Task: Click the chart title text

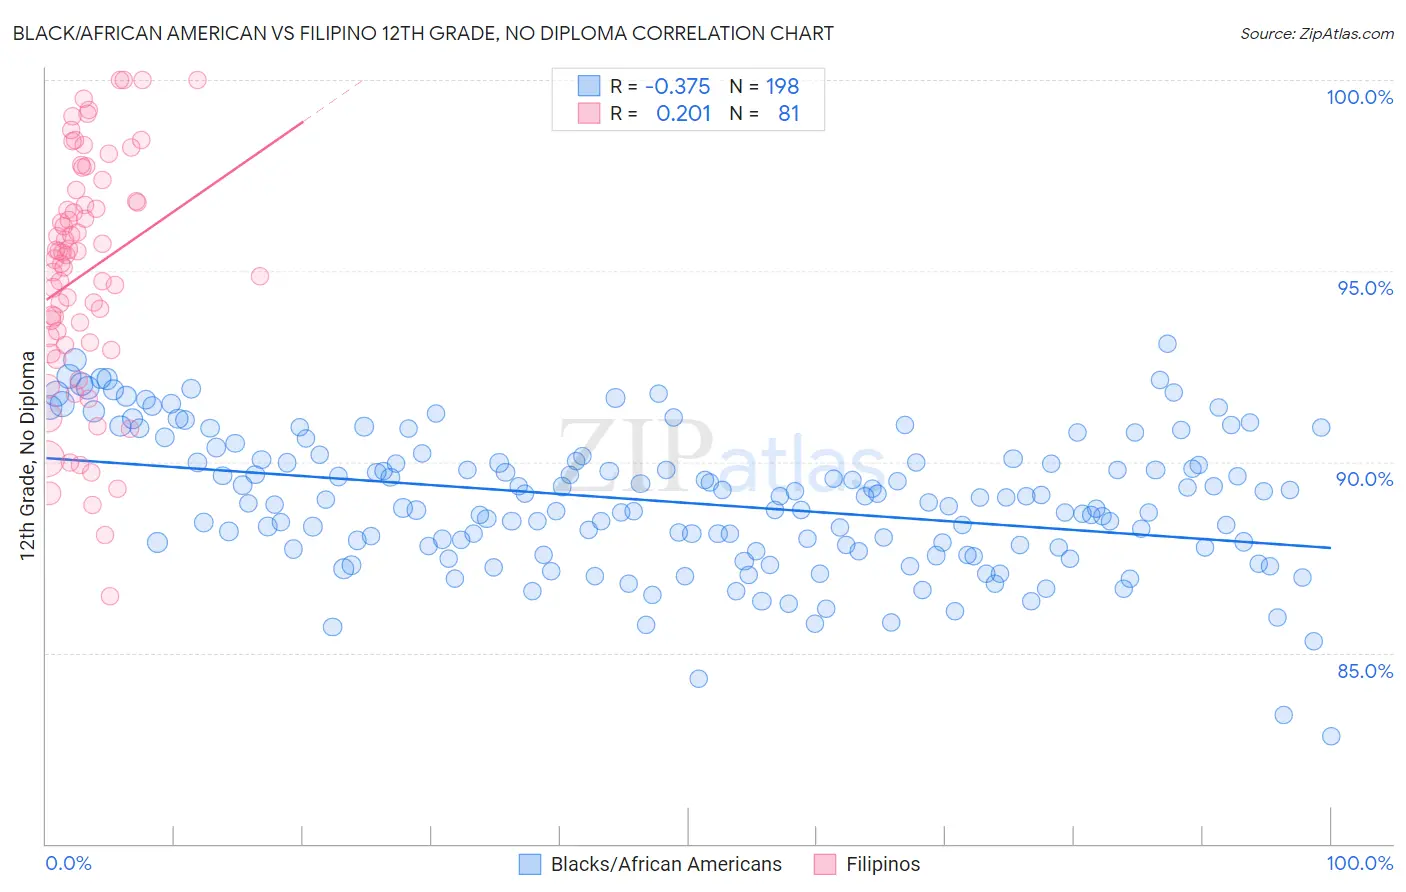Action: tap(423, 33)
